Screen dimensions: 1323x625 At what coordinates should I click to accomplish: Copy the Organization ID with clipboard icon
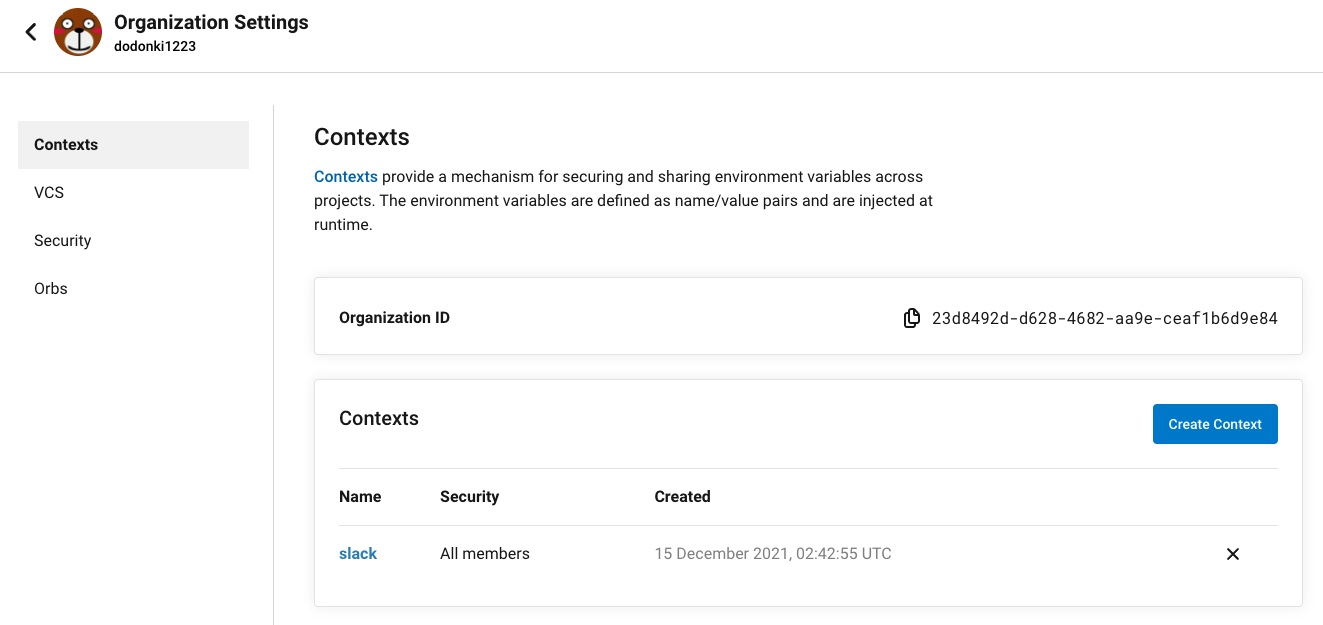coord(911,318)
